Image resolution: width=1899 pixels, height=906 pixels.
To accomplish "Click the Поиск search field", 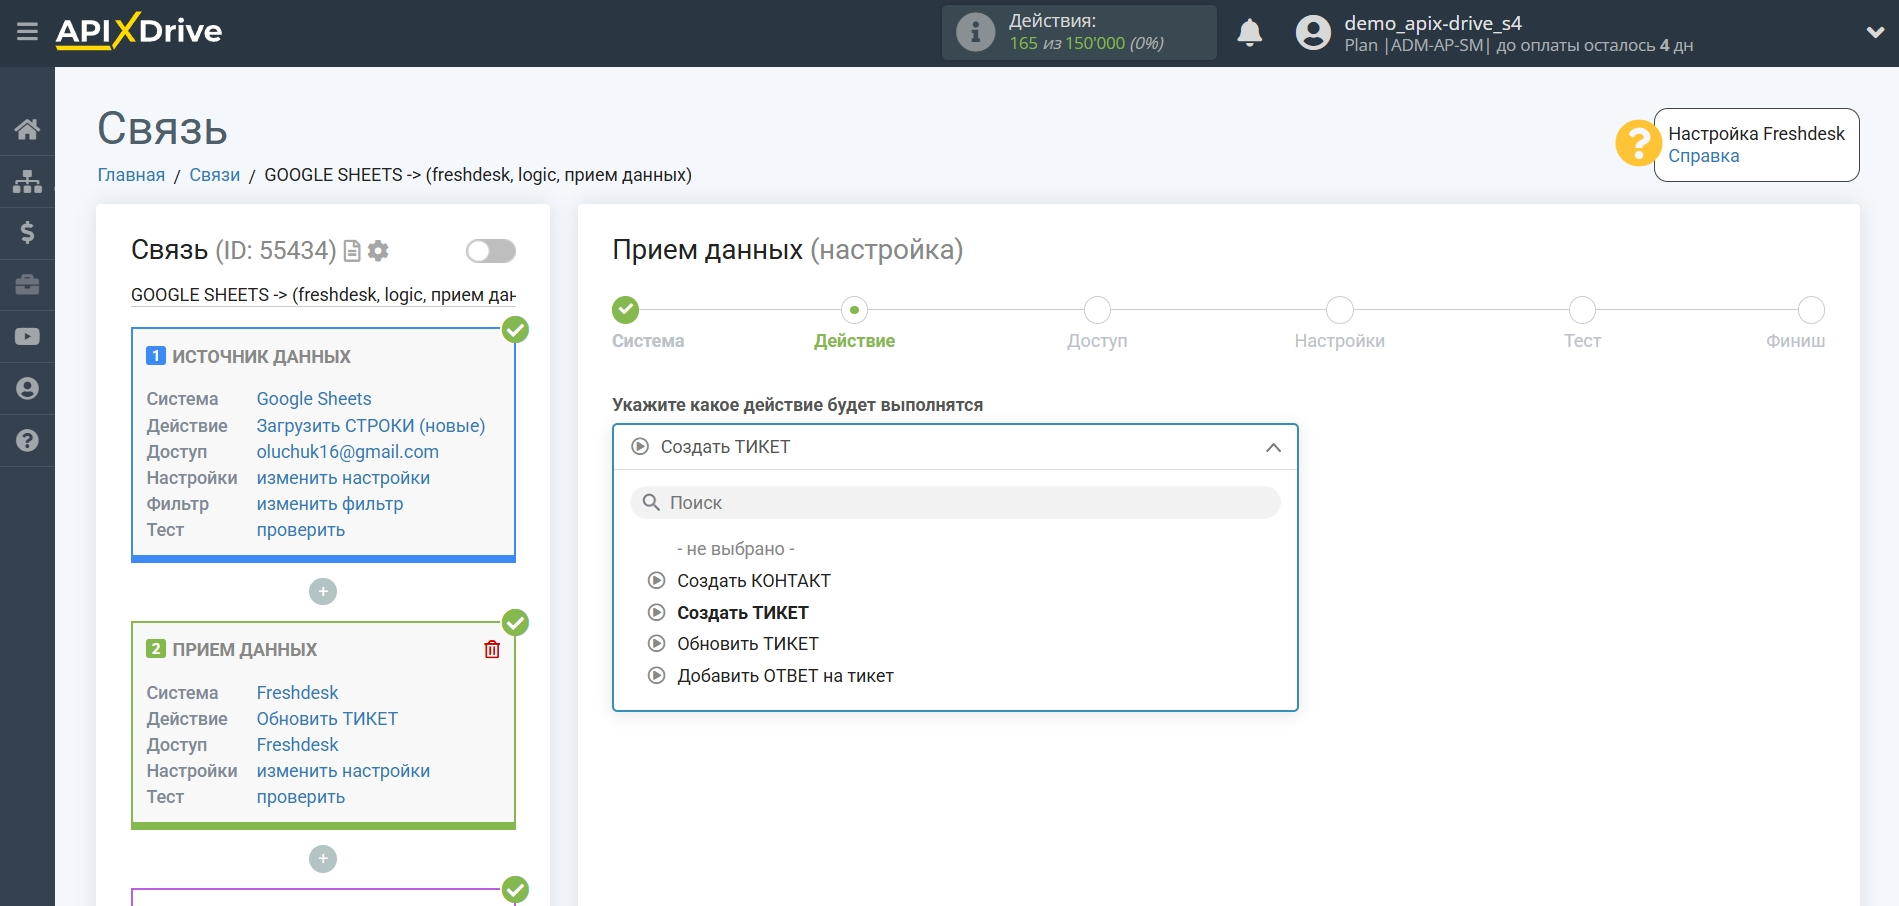I will pyautogui.click(x=955, y=503).
